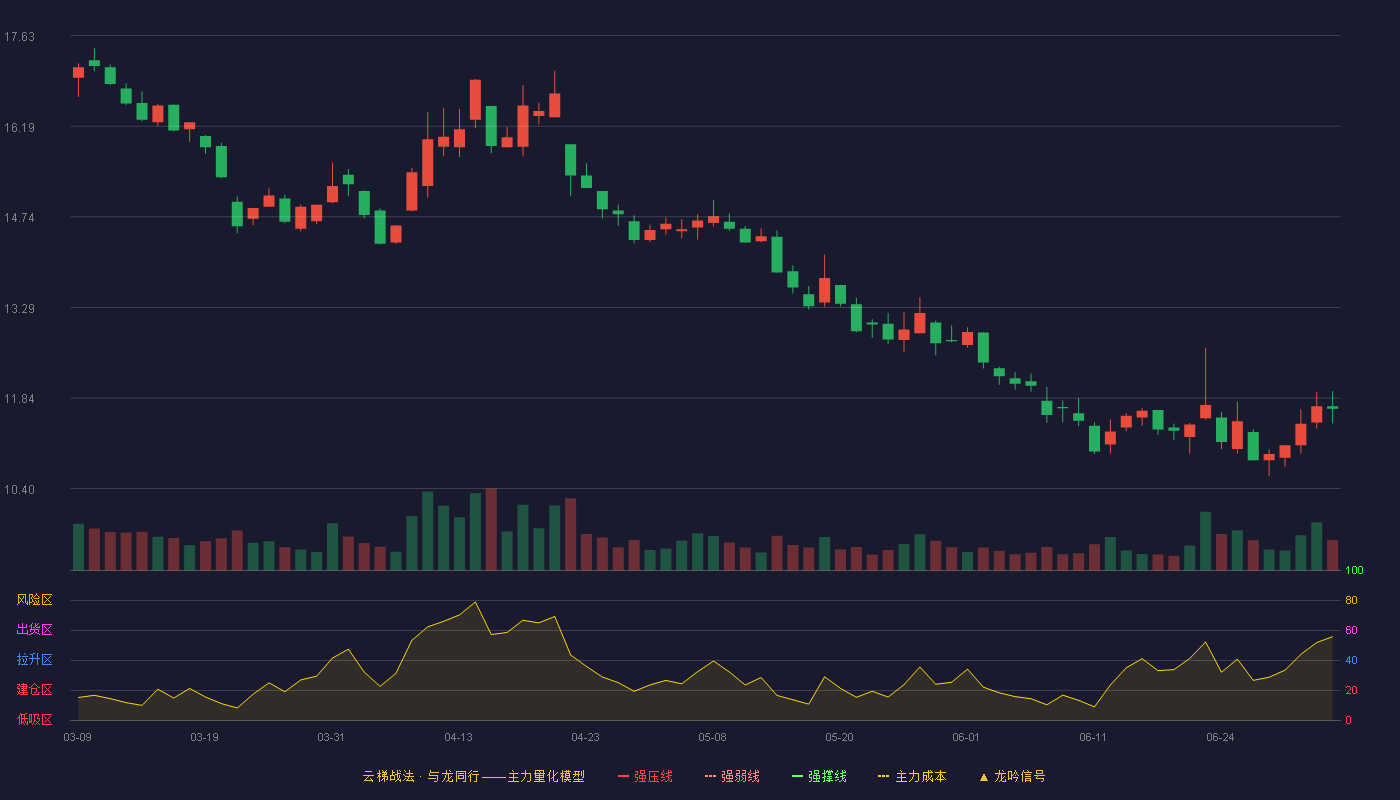
Task: Click the 03-09 date label
Action: (77, 737)
